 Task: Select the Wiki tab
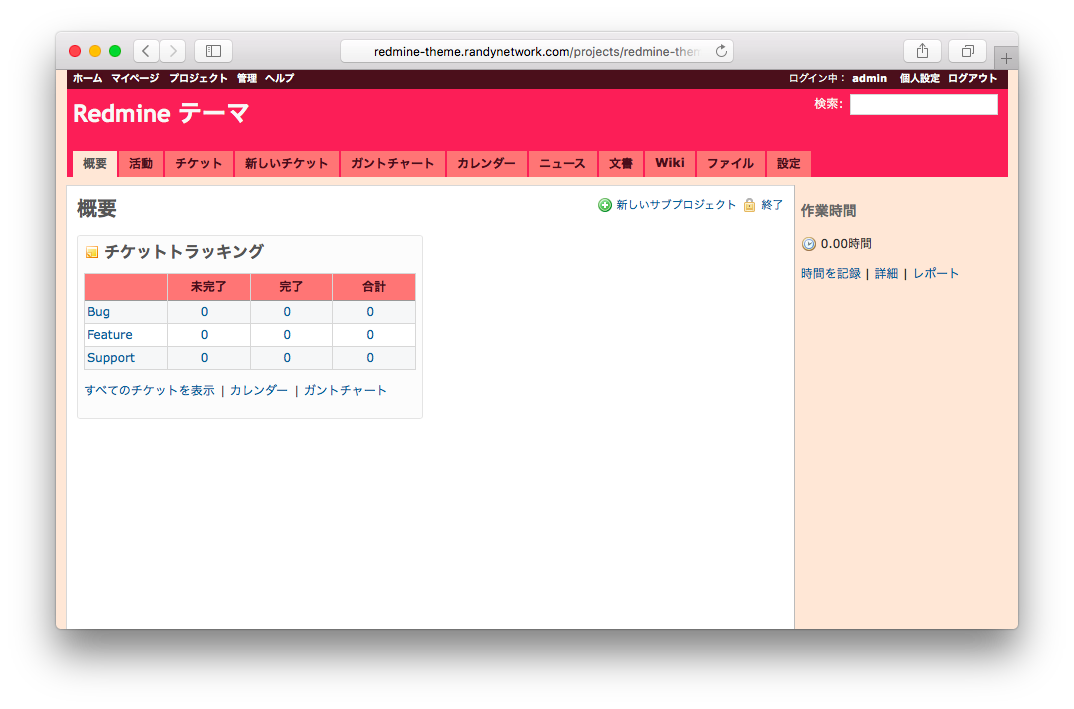[670, 164]
